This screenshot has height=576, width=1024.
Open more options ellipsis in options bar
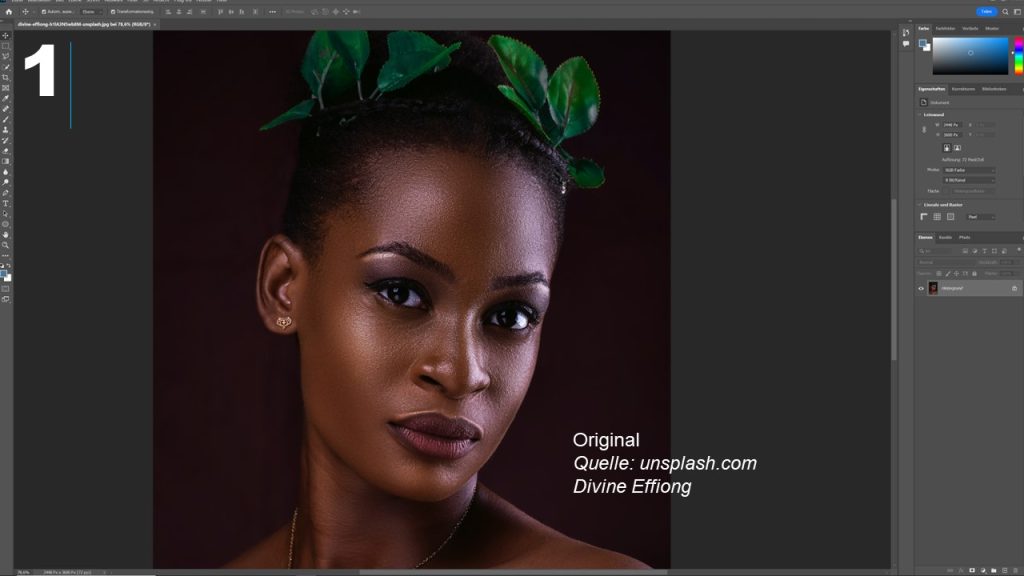coord(272,11)
